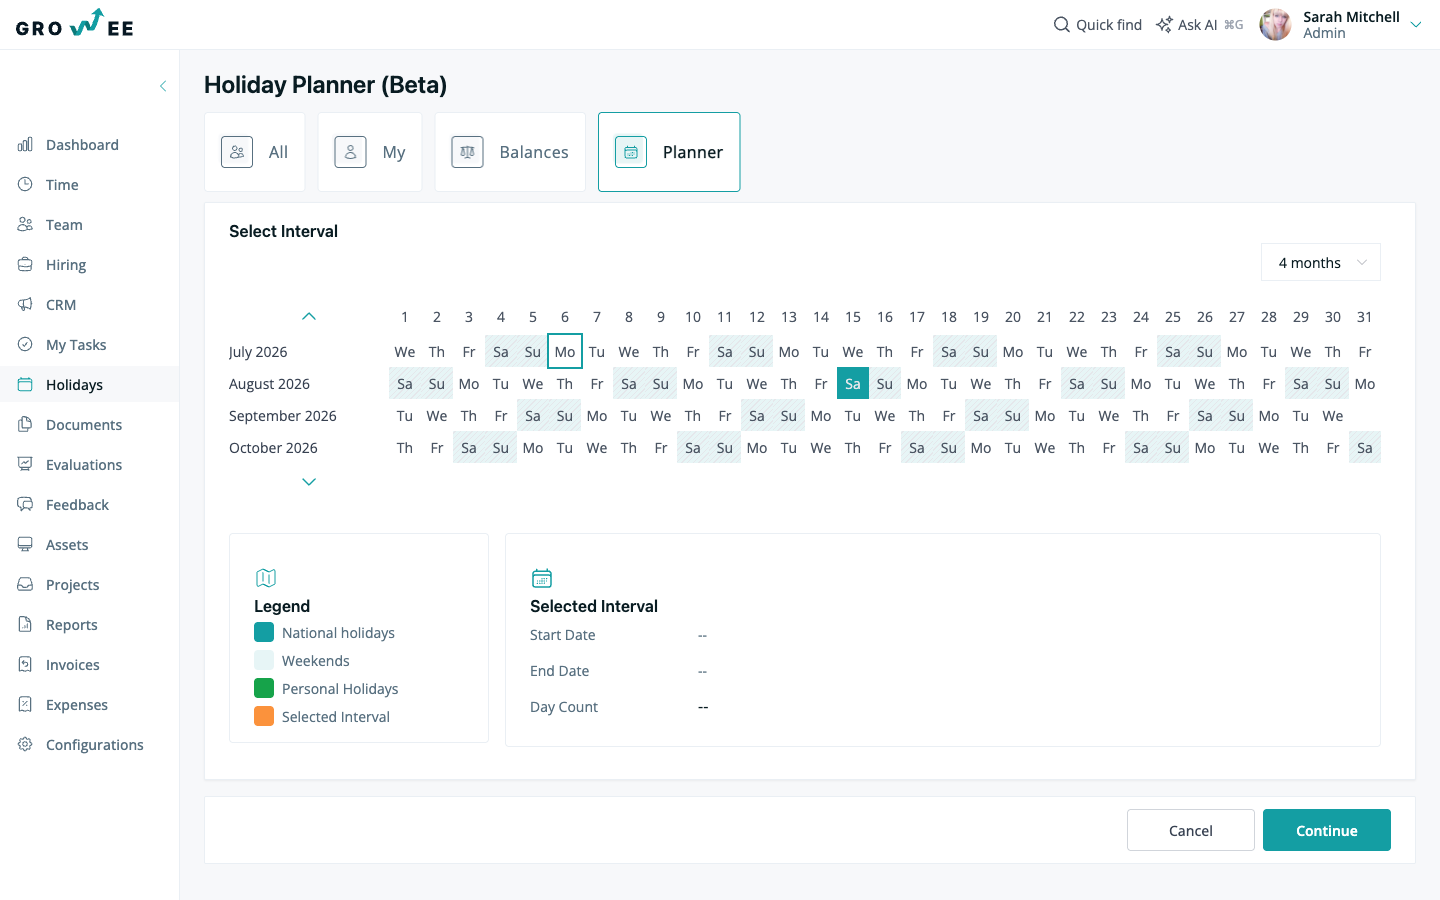Screen dimensions: 1440x900
Task: Click the Continue button
Action: [1327, 830]
